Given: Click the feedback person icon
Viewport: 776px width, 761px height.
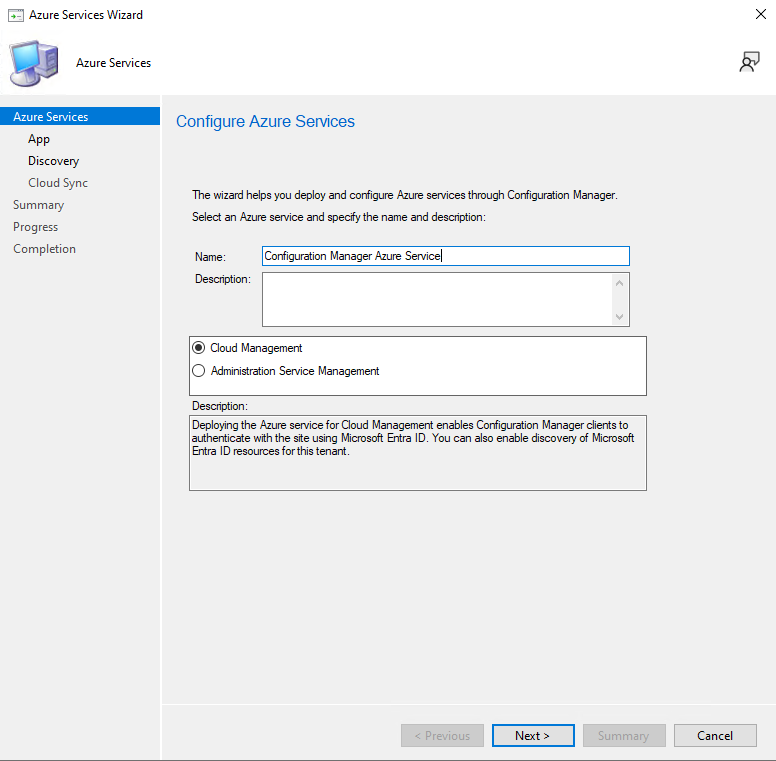Looking at the screenshot, I should [x=749, y=62].
